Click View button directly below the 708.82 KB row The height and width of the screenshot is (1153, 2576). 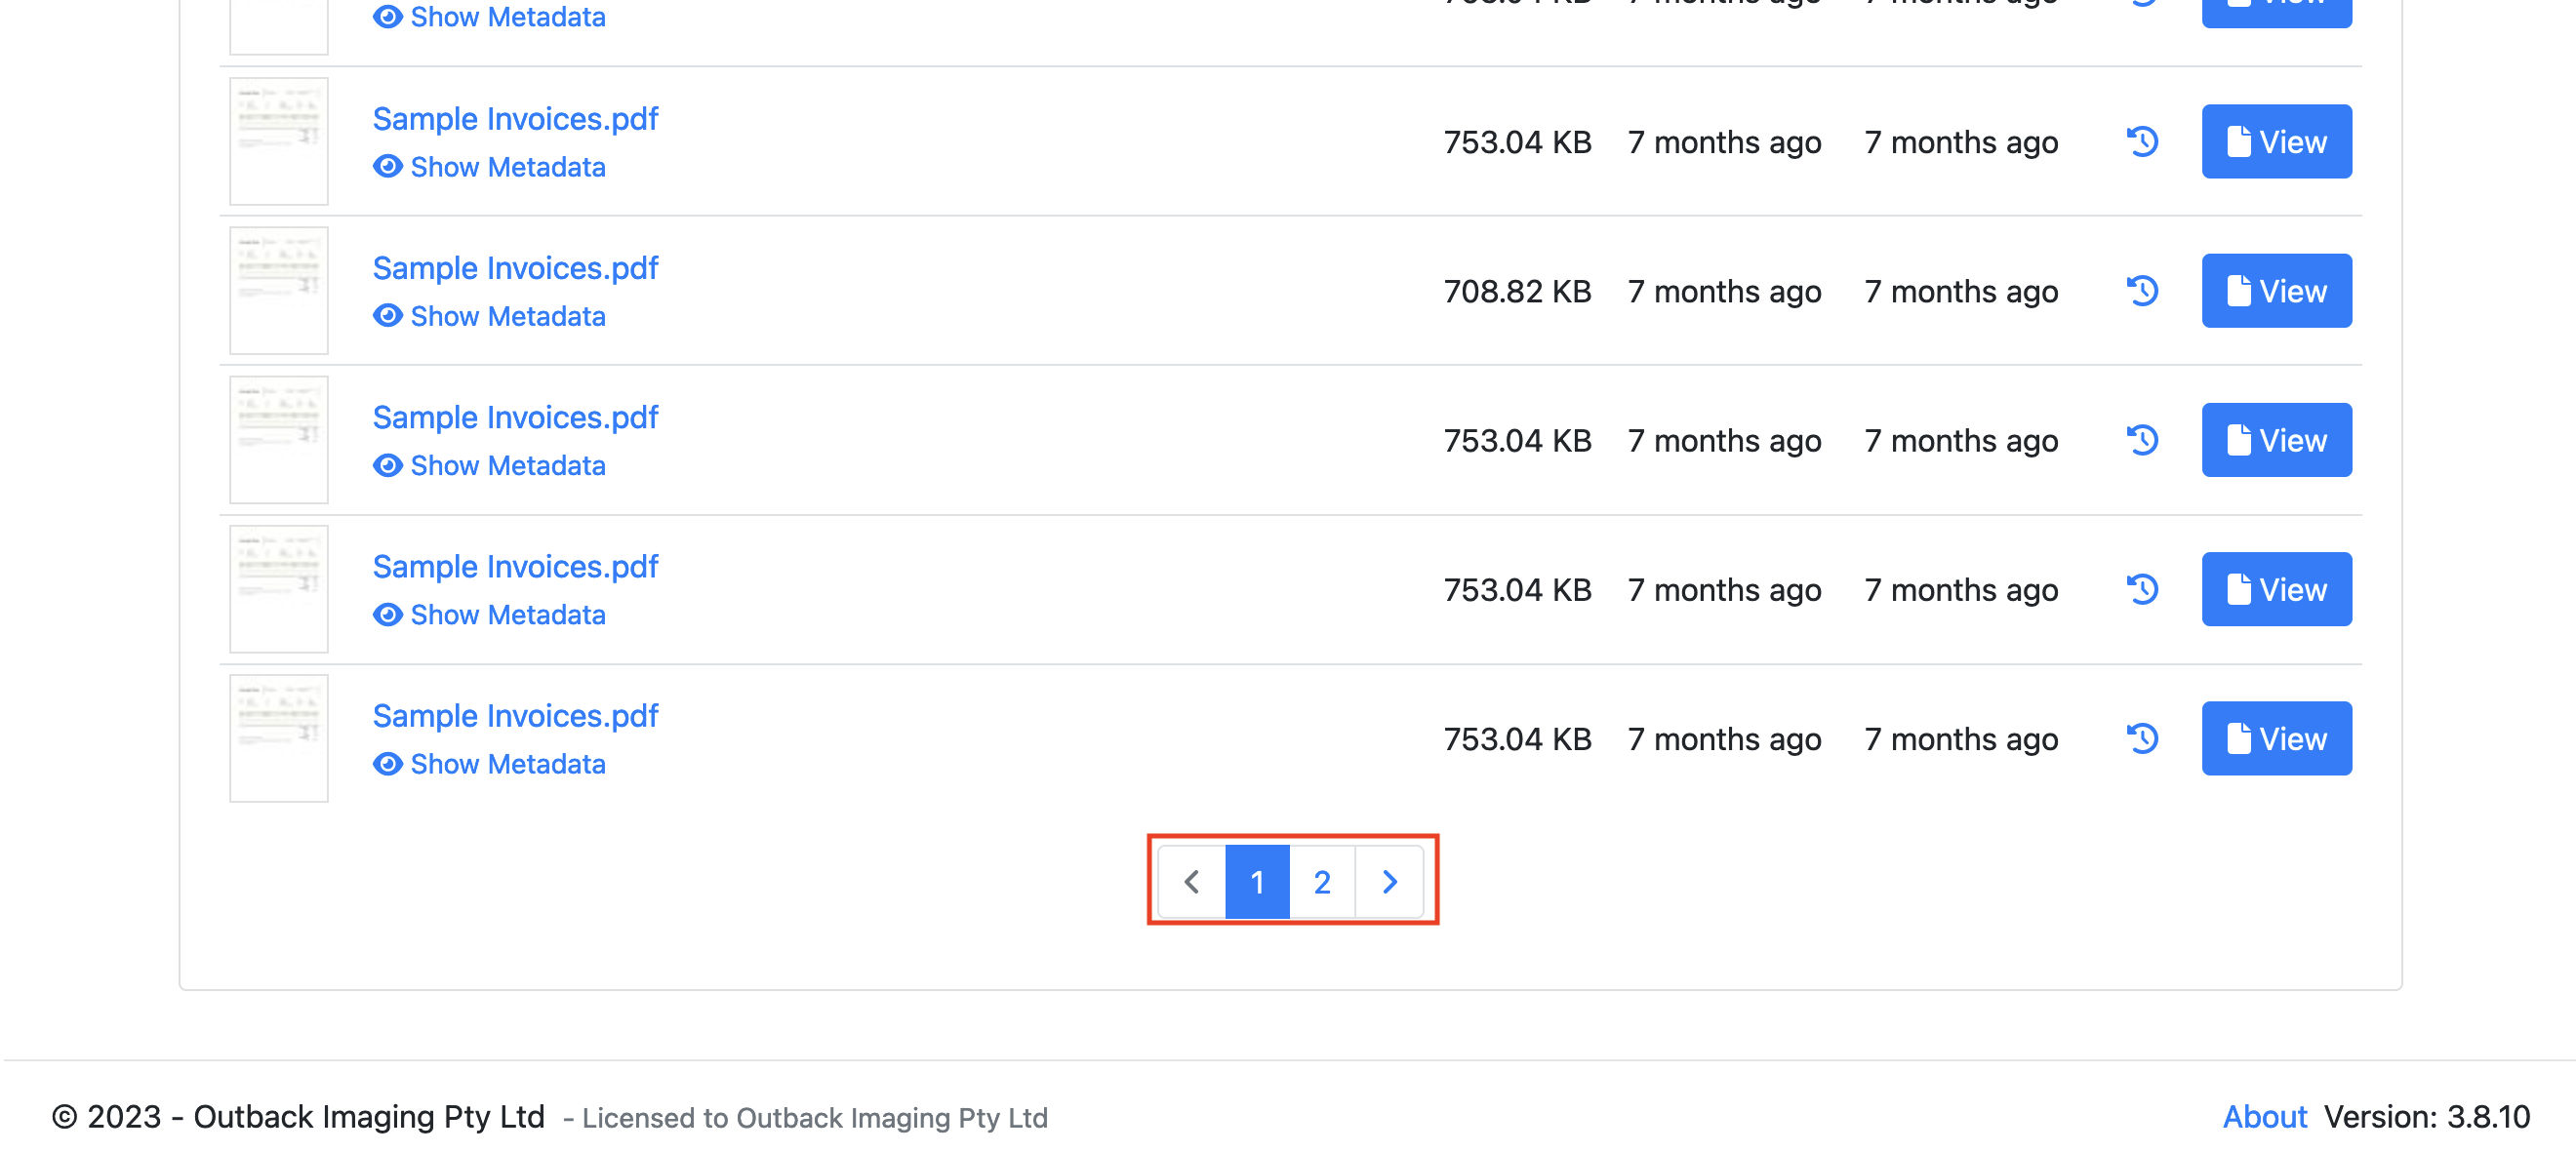tap(2276, 440)
